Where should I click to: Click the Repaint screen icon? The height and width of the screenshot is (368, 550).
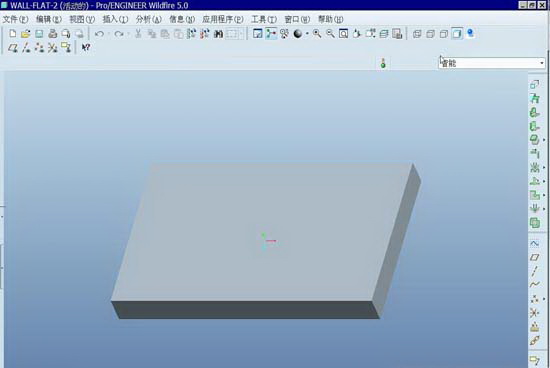pyautogui.click(x=257, y=34)
